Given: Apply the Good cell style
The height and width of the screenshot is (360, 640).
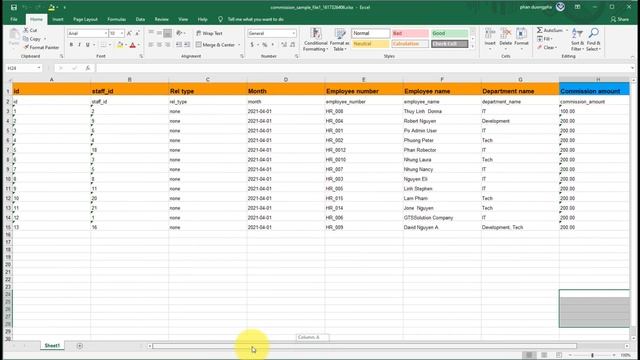Looking at the screenshot, I should point(449,33).
